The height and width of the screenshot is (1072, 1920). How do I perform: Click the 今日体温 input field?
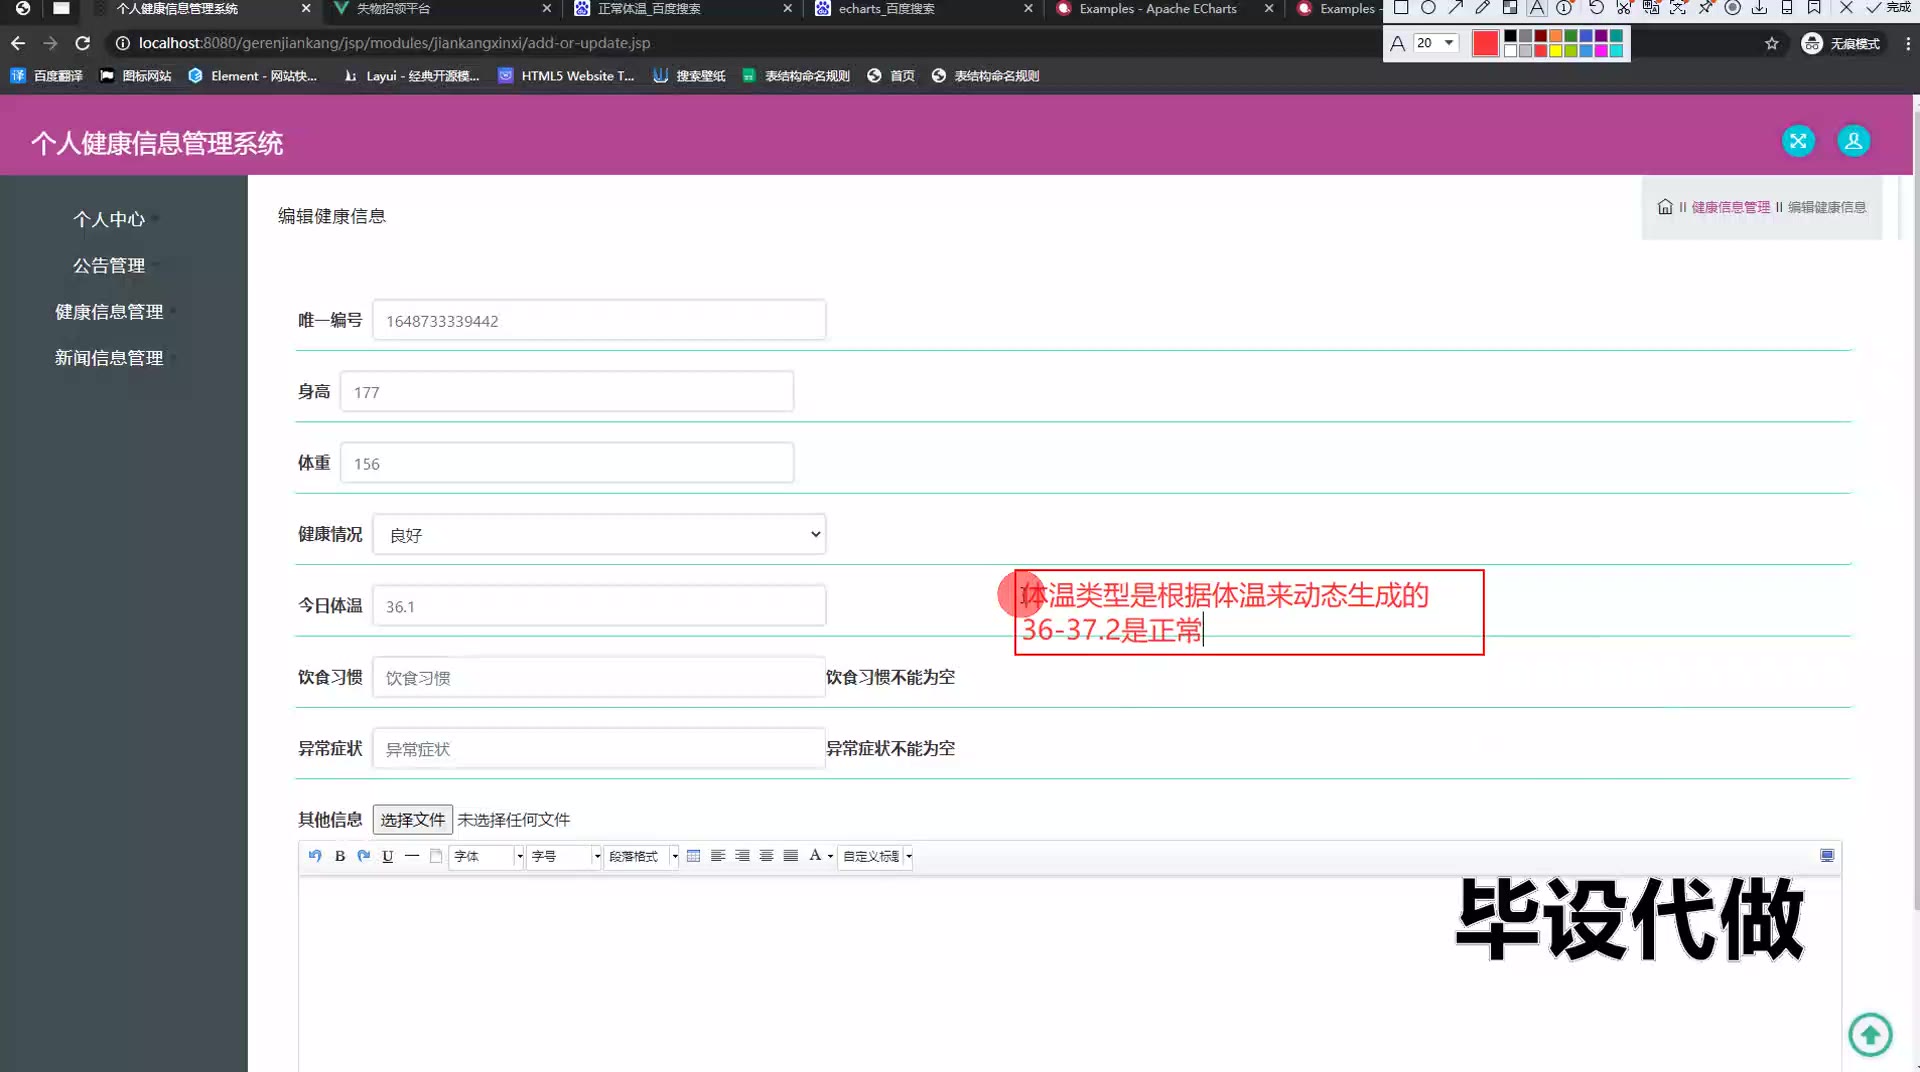pos(599,606)
